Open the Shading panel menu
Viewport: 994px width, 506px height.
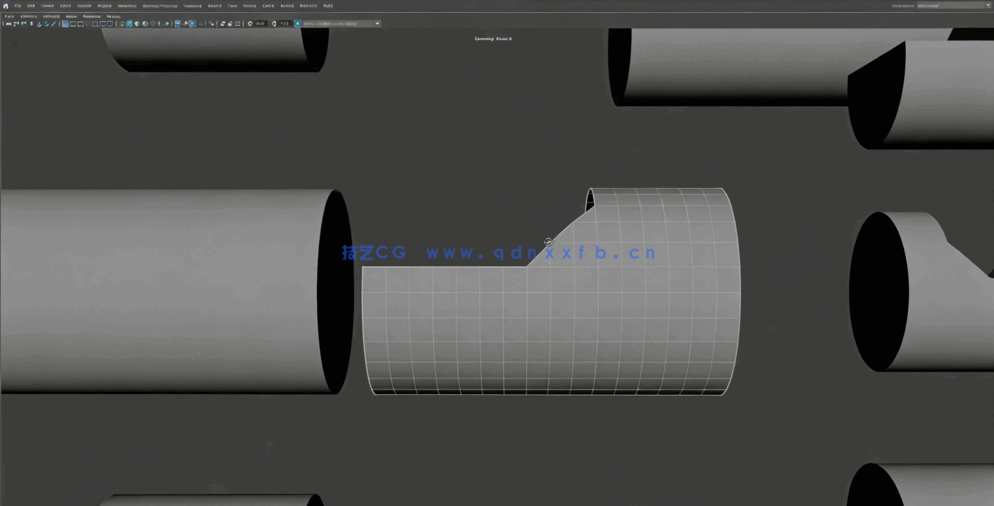(x=29, y=16)
